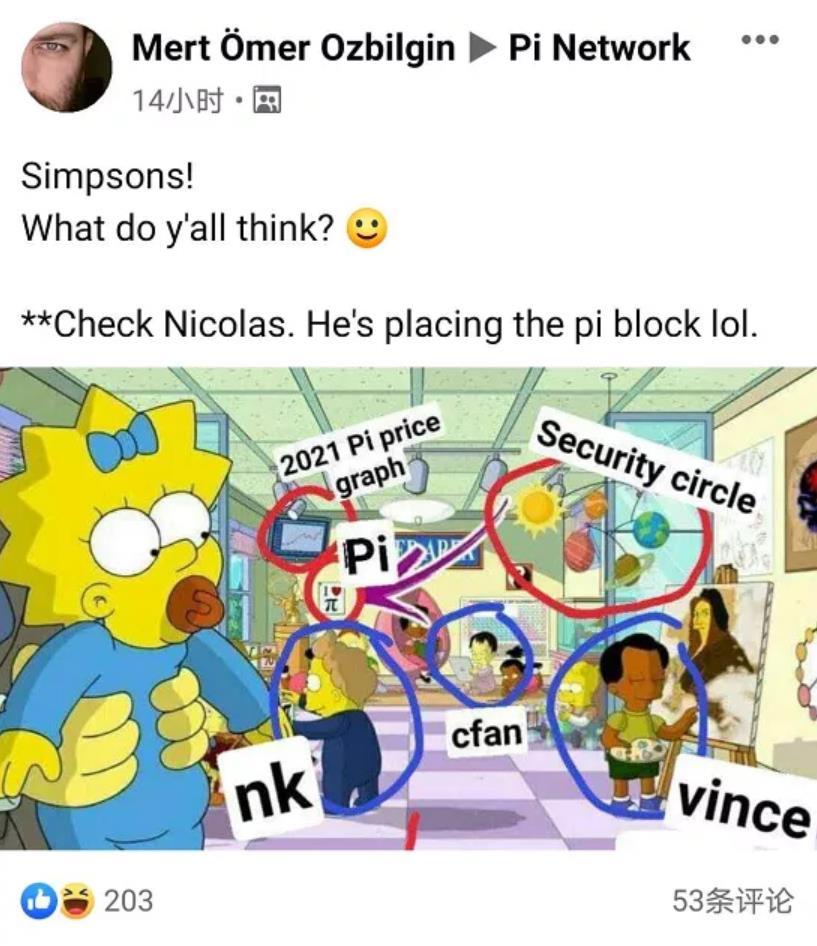Click the 'Pi' label in the meme
Image resolution: width=817 pixels, height=946 pixels.
tap(366, 554)
